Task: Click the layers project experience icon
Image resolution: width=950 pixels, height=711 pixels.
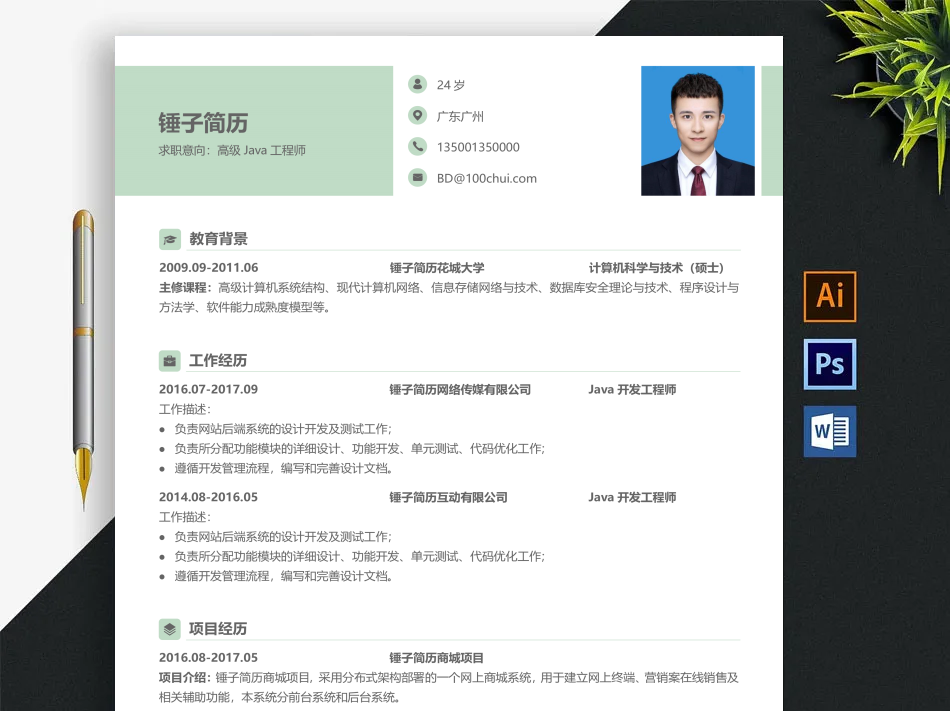Action: click(170, 629)
